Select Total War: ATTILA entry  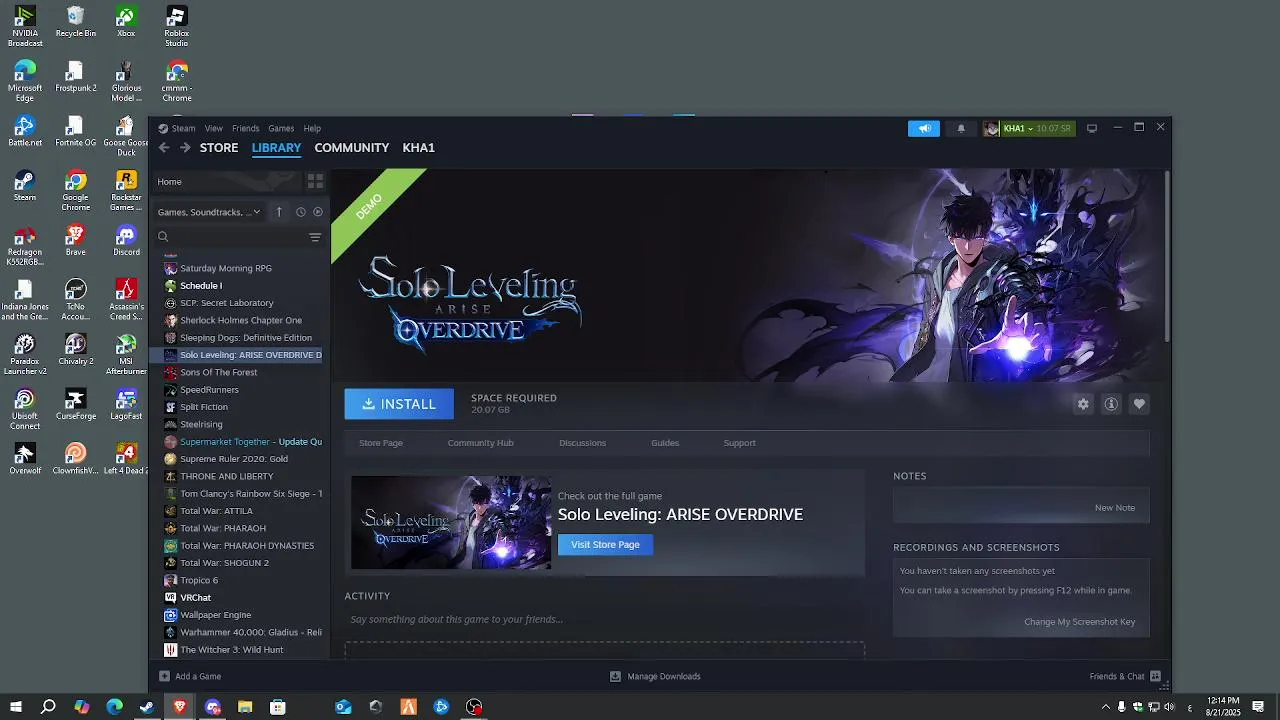(x=240, y=511)
